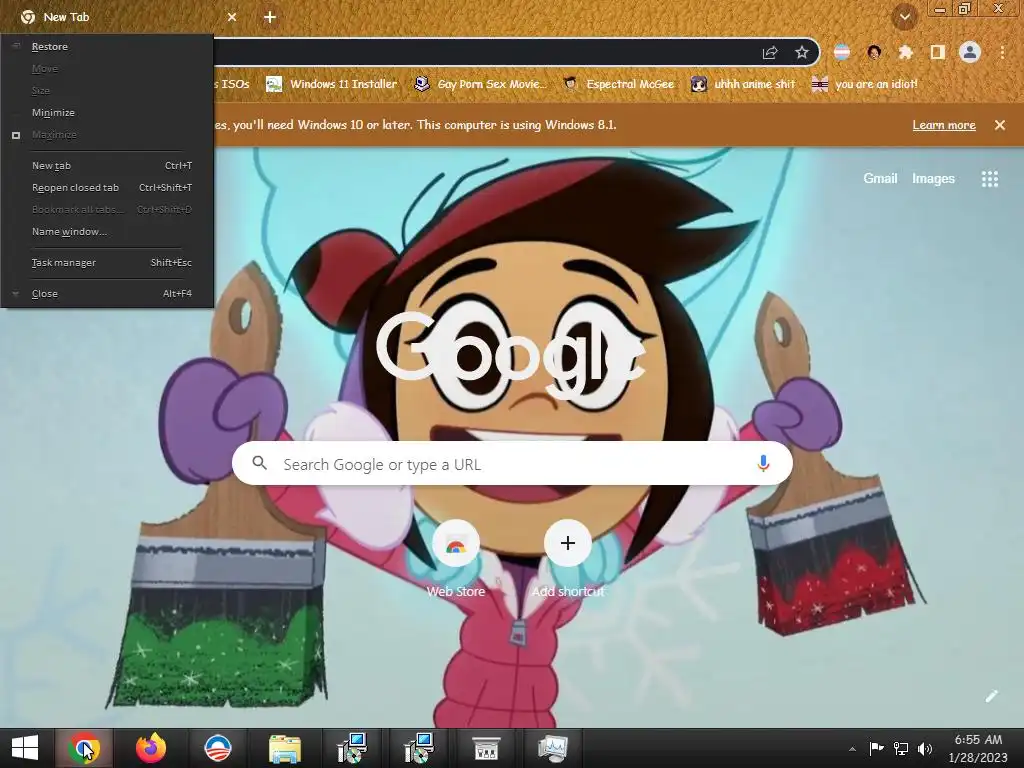
Task: Click the Search Google or type a URL box
Action: click(x=513, y=464)
